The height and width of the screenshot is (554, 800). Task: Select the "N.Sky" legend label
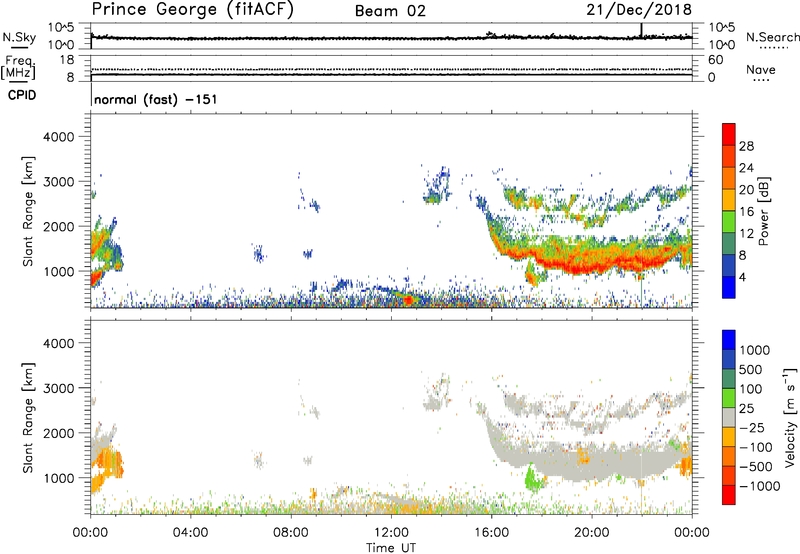tap(19, 37)
